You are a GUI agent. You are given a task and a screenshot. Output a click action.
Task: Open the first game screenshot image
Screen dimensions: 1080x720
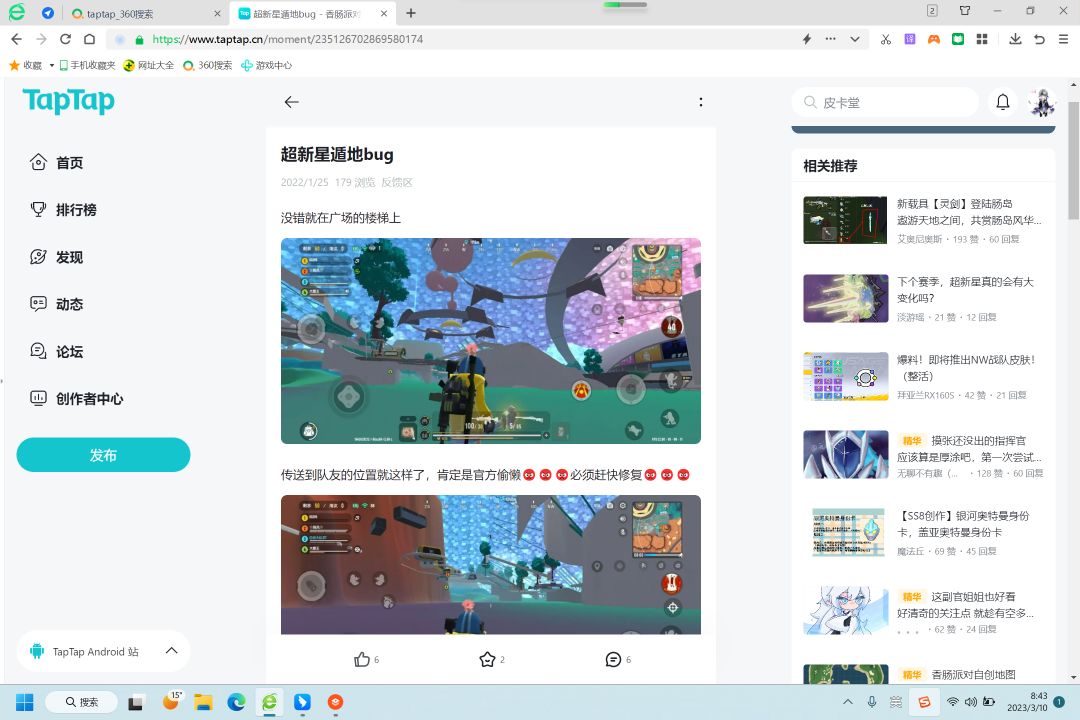click(490, 341)
